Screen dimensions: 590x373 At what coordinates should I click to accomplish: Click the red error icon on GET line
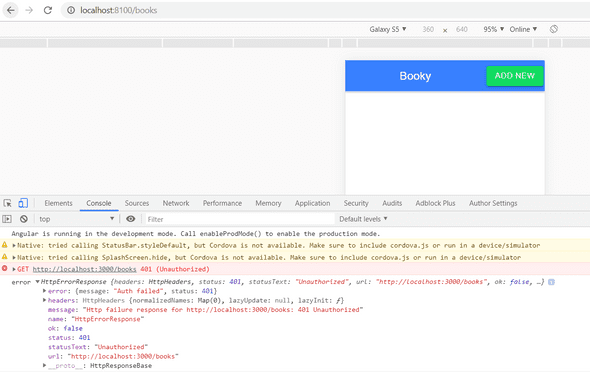click(5, 269)
